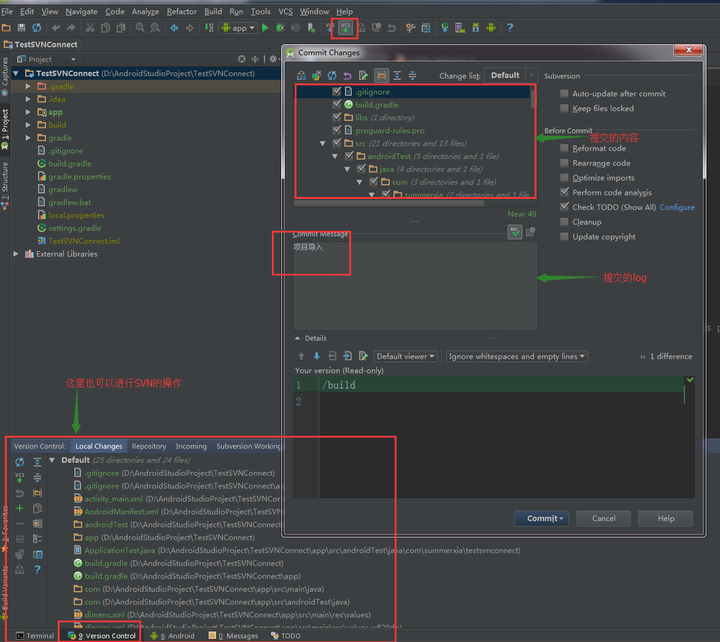Enable Keep files locked checkbox
The height and width of the screenshot is (642, 720).
pos(564,108)
